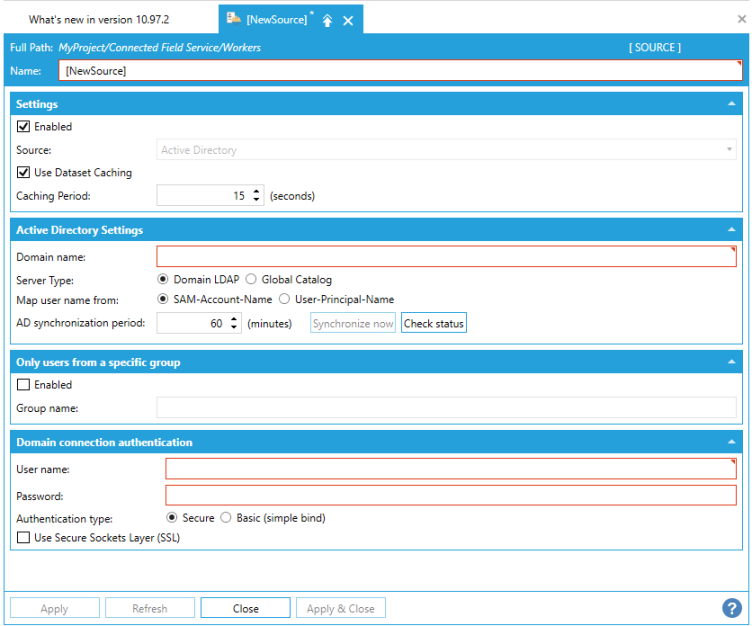Collapse the Domain connection authentication section
Viewport: 752px width, 626px height.
click(x=732, y=442)
